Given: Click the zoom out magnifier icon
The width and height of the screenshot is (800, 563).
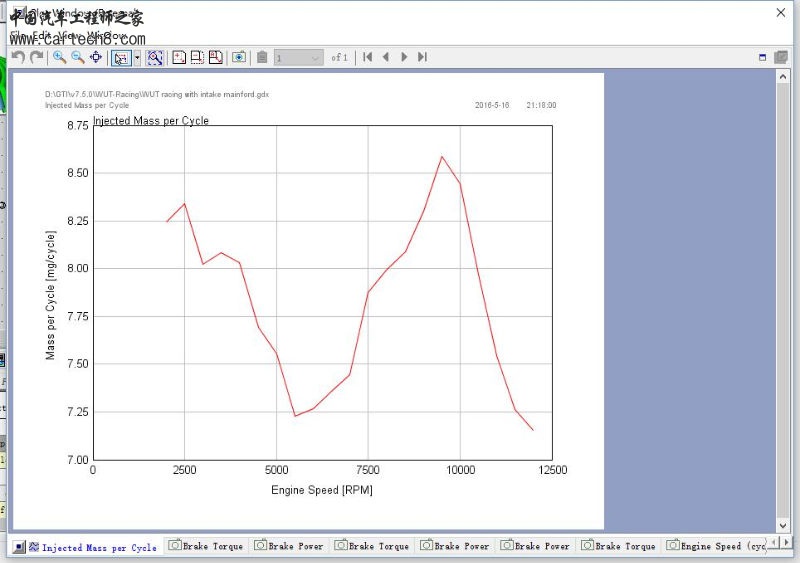Looking at the screenshot, I should [78, 57].
